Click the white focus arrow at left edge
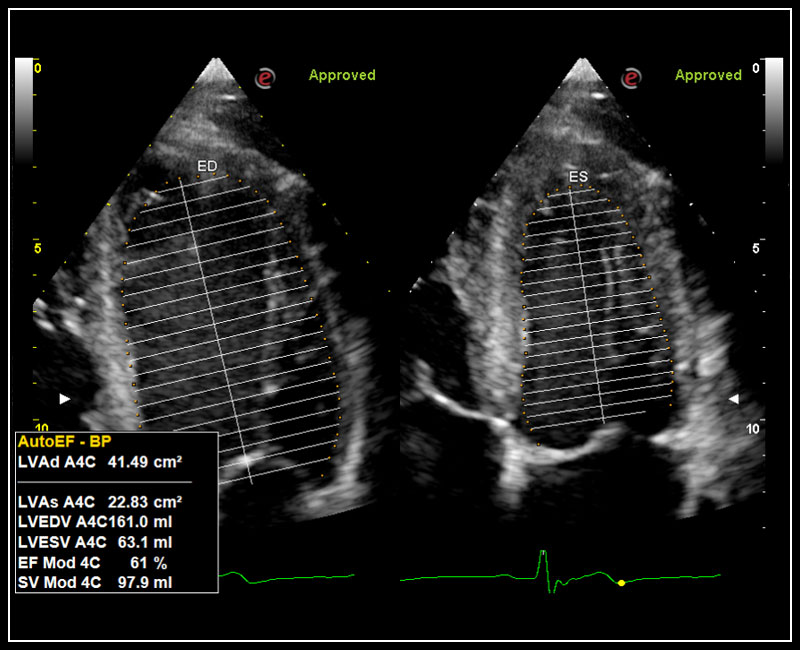Image resolution: width=800 pixels, height=650 pixels. (x=65, y=399)
